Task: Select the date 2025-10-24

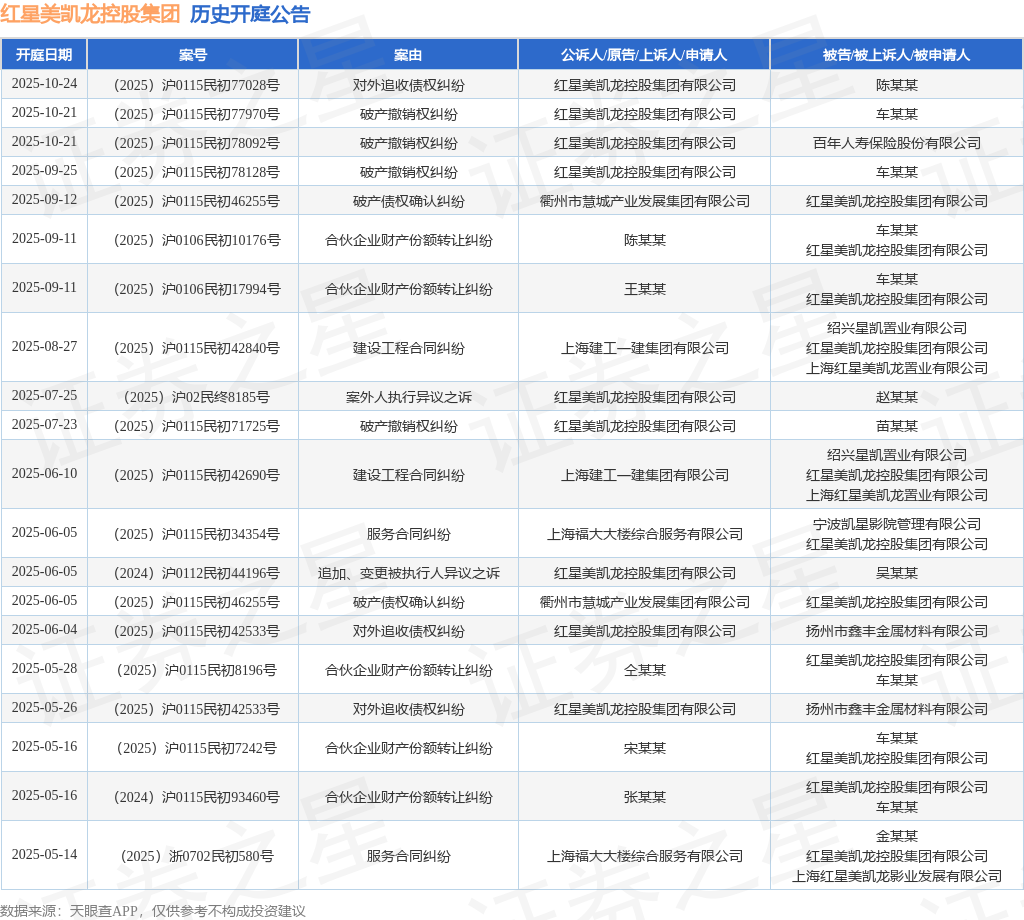Action: coord(44,84)
